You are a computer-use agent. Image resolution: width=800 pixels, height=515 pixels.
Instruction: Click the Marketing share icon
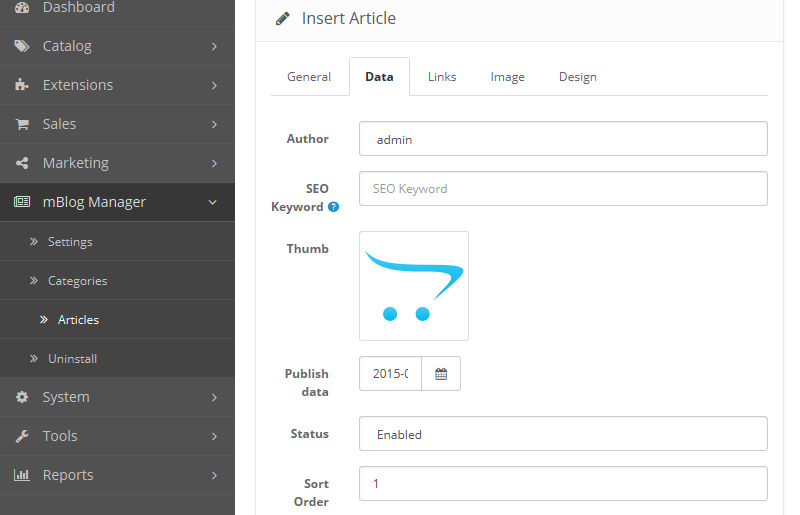[22, 163]
